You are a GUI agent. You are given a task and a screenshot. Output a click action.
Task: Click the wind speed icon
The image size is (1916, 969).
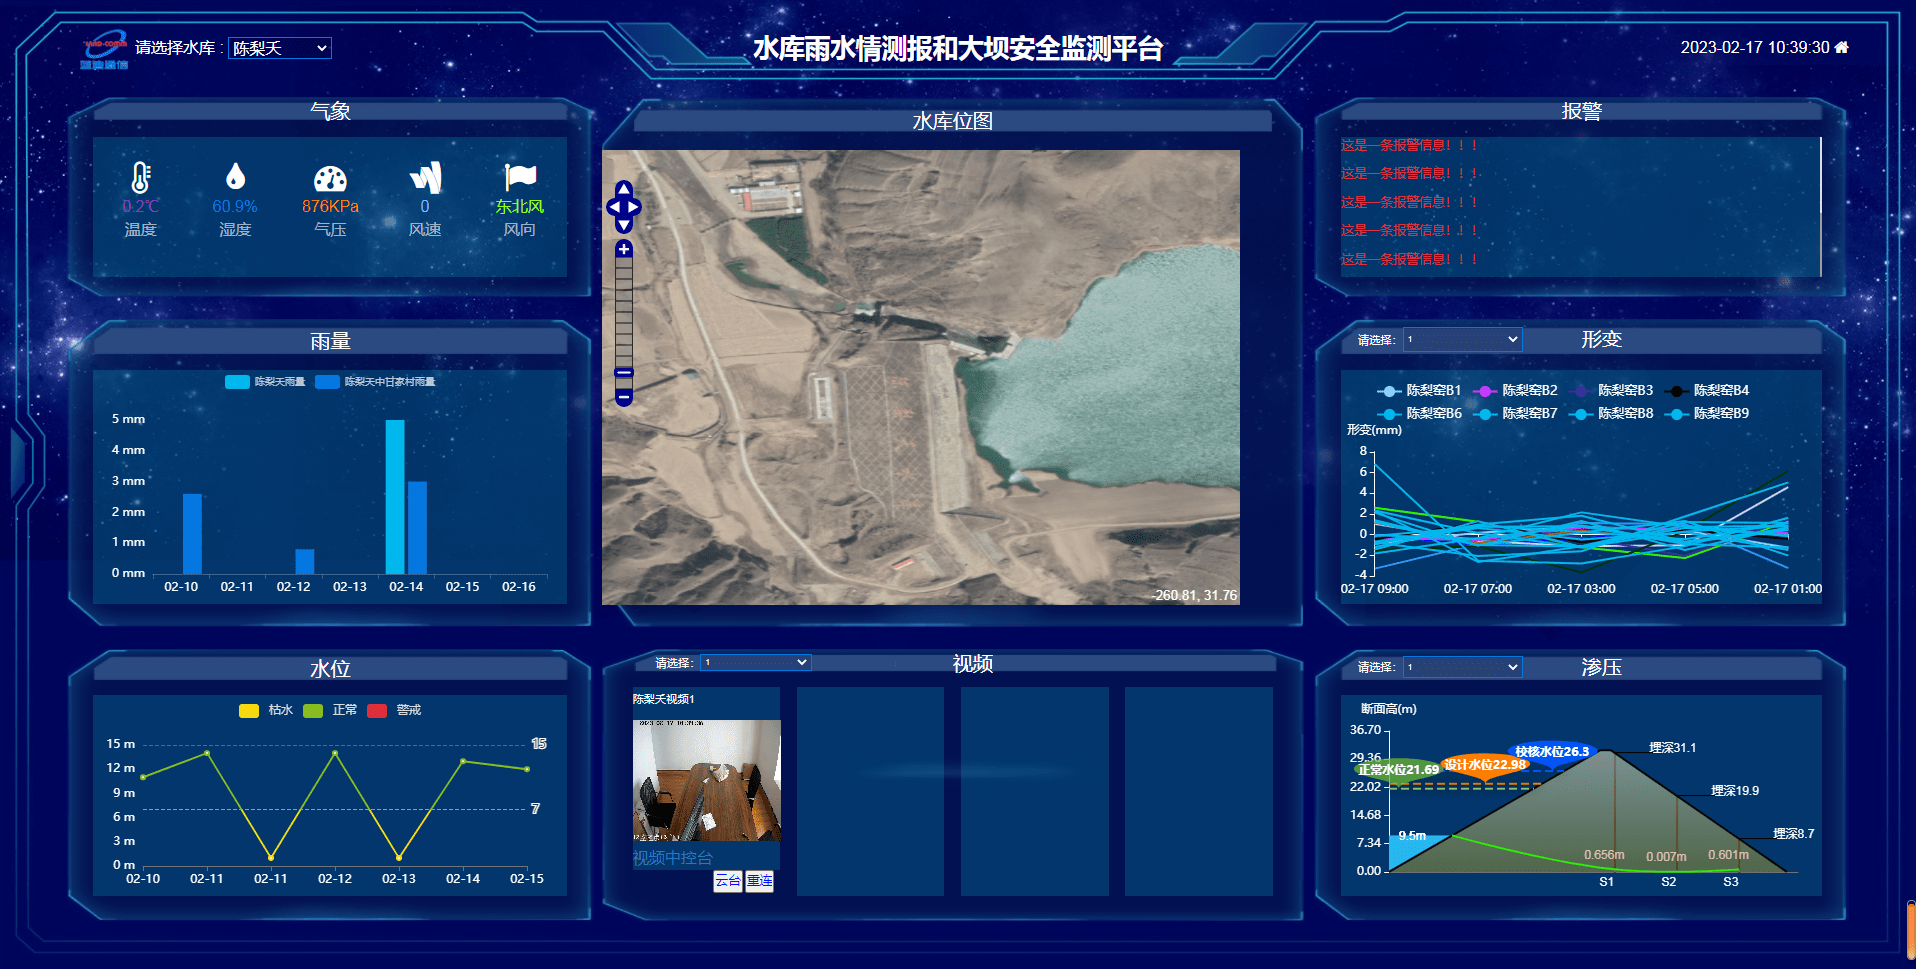pyautogui.click(x=425, y=177)
